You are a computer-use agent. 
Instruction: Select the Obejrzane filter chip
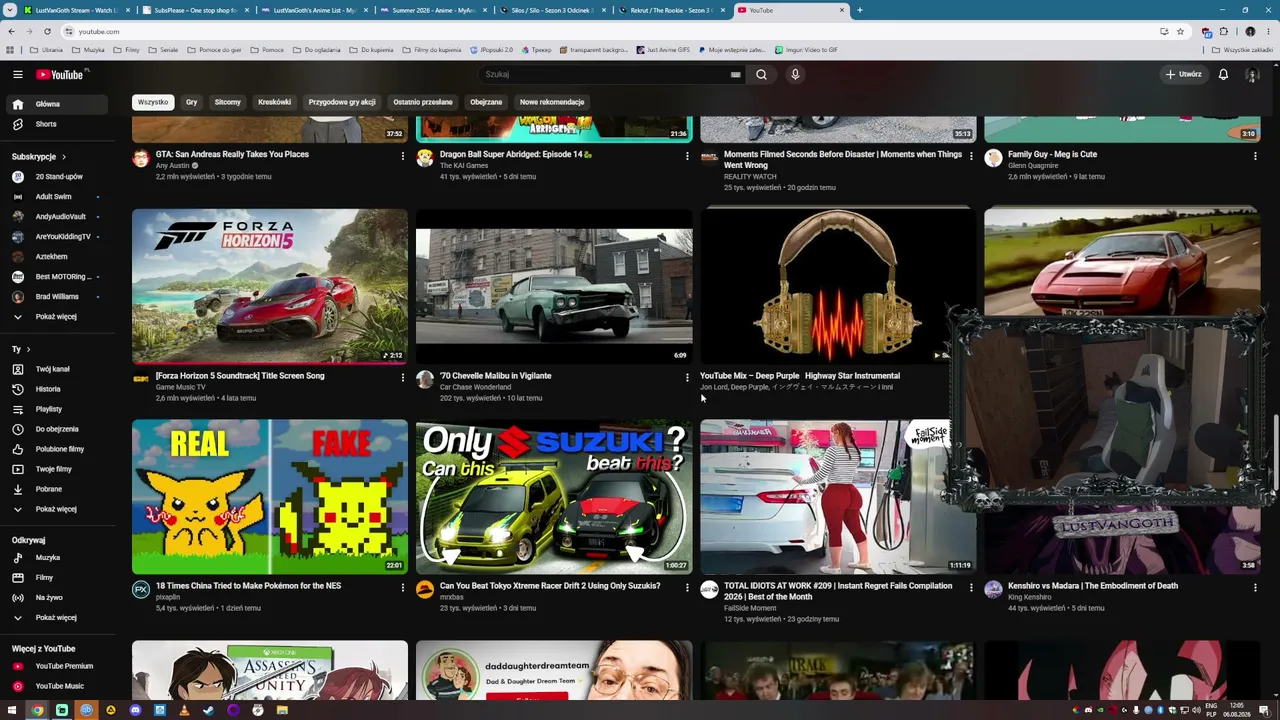pyautogui.click(x=486, y=102)
